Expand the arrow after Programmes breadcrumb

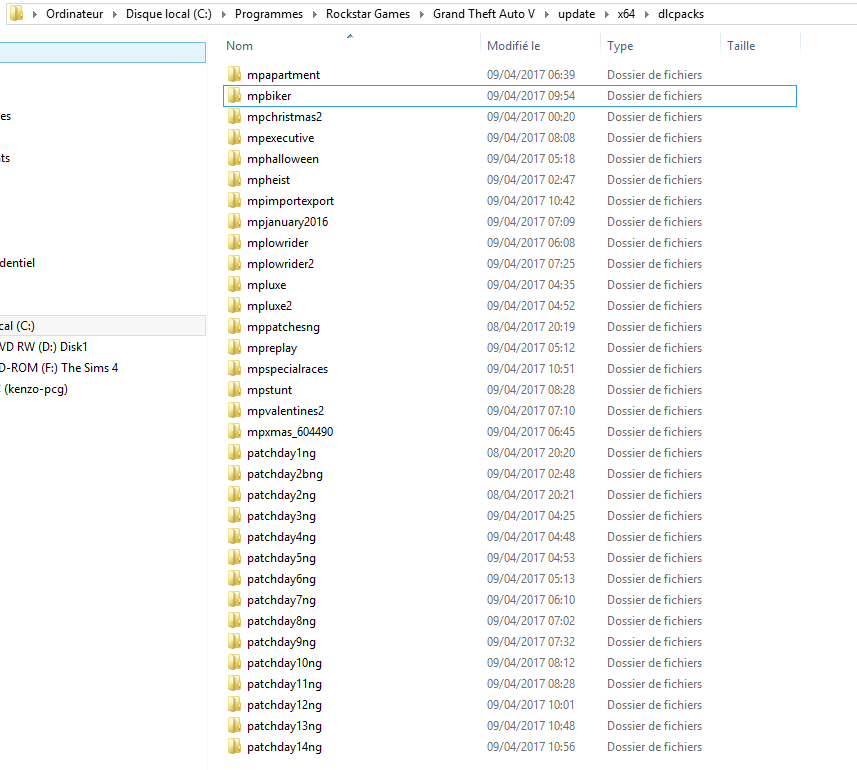315,14
